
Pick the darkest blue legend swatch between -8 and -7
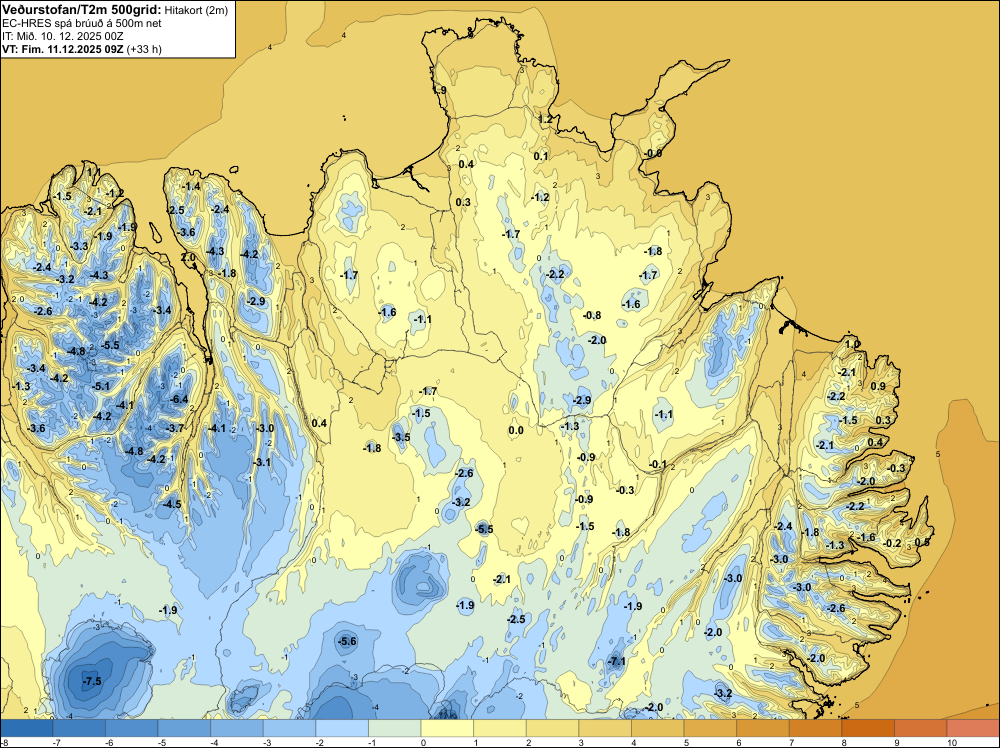[x=27, y=728]
